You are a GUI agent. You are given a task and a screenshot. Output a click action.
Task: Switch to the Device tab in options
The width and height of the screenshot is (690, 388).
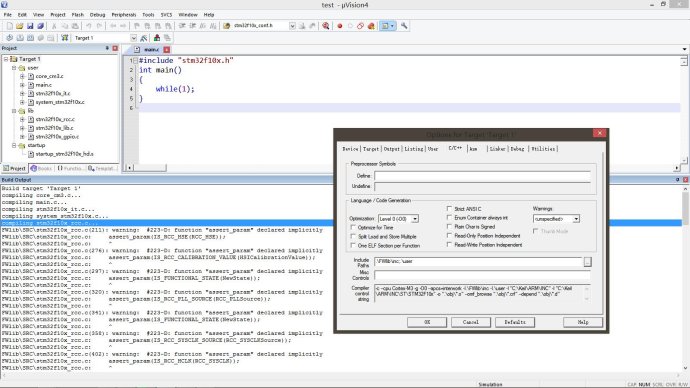[350, 149]
